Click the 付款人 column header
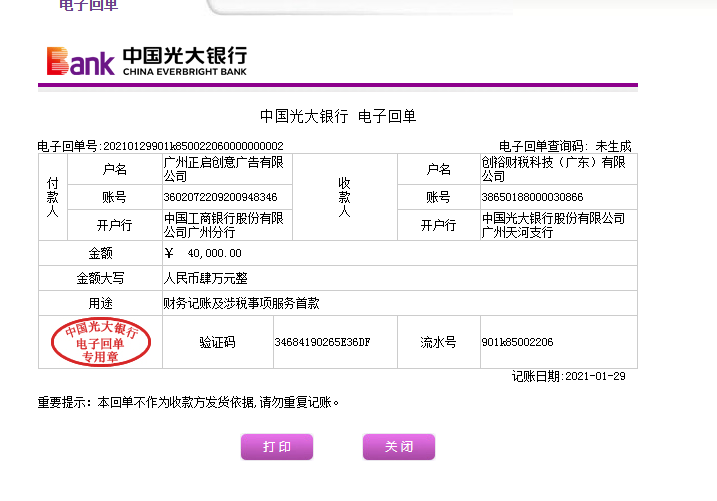 coord(53,197)
